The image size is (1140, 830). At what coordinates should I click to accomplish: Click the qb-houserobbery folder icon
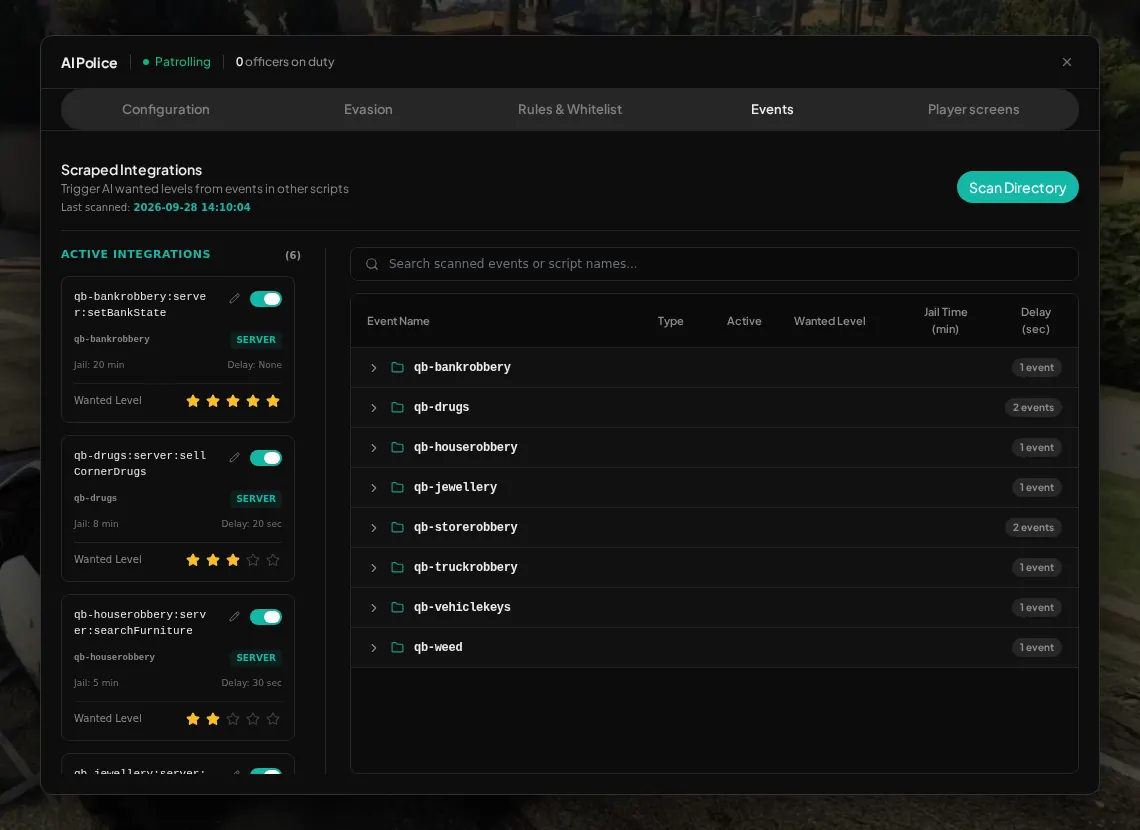click(x=397, y=447)
